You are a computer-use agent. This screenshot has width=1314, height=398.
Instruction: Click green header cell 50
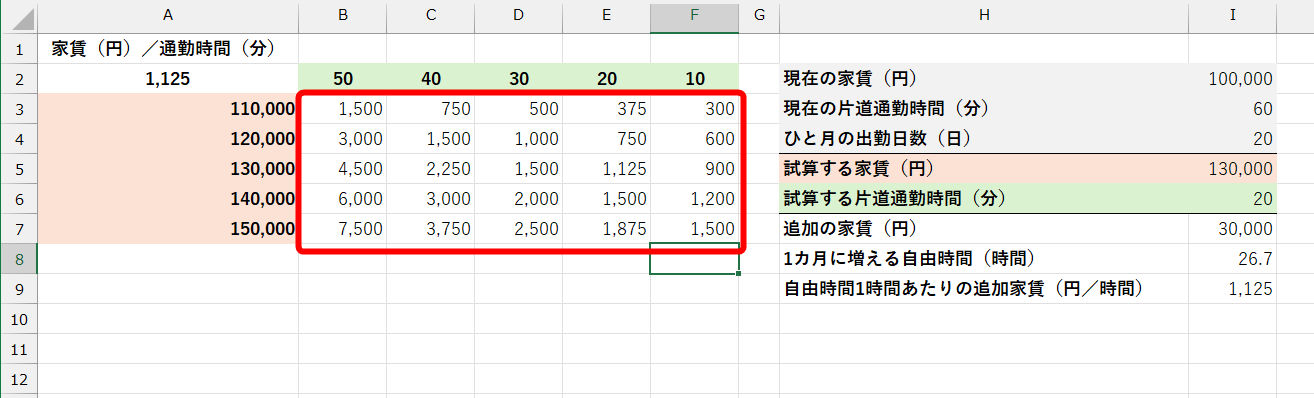pyautogui.click(x=342, y=78)
